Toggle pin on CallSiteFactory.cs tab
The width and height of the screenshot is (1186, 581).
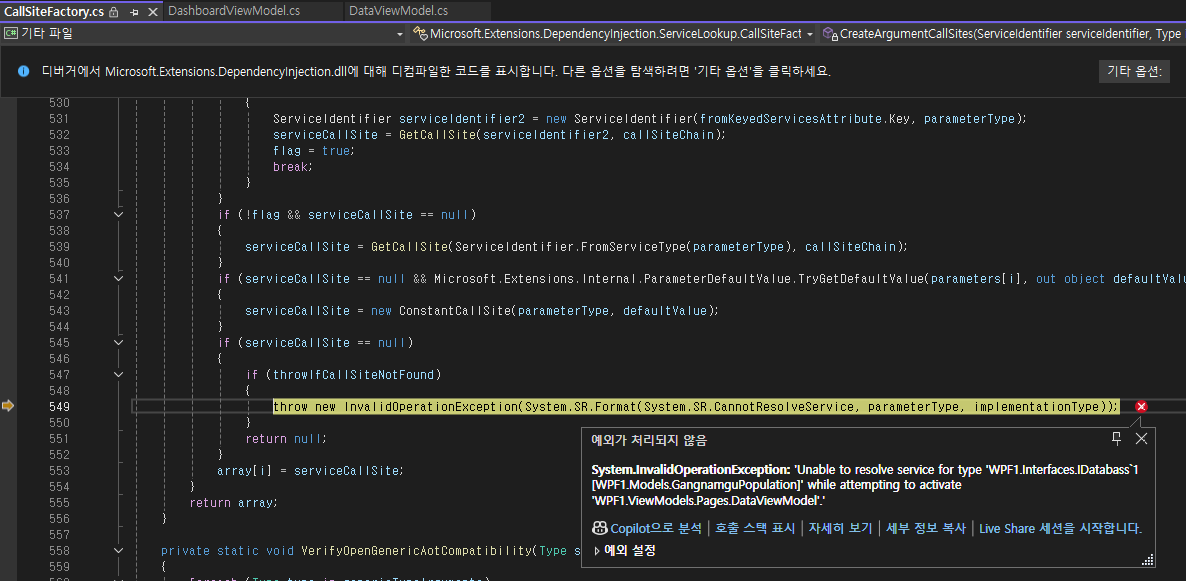[x=134, y=11]
